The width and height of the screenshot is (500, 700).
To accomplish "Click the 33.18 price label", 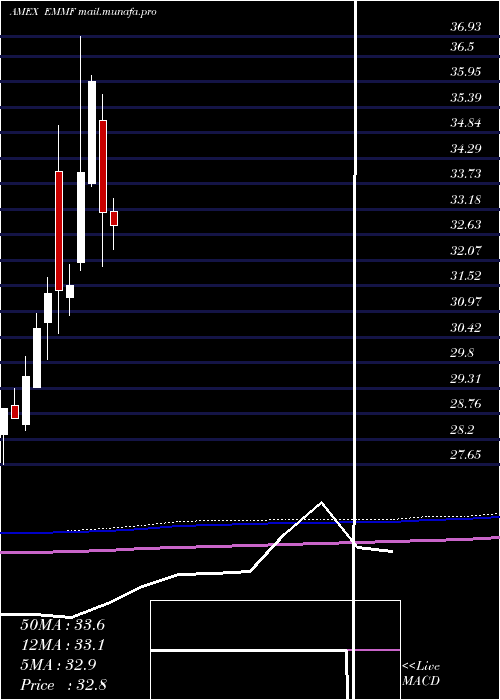I will click(466, 199).
